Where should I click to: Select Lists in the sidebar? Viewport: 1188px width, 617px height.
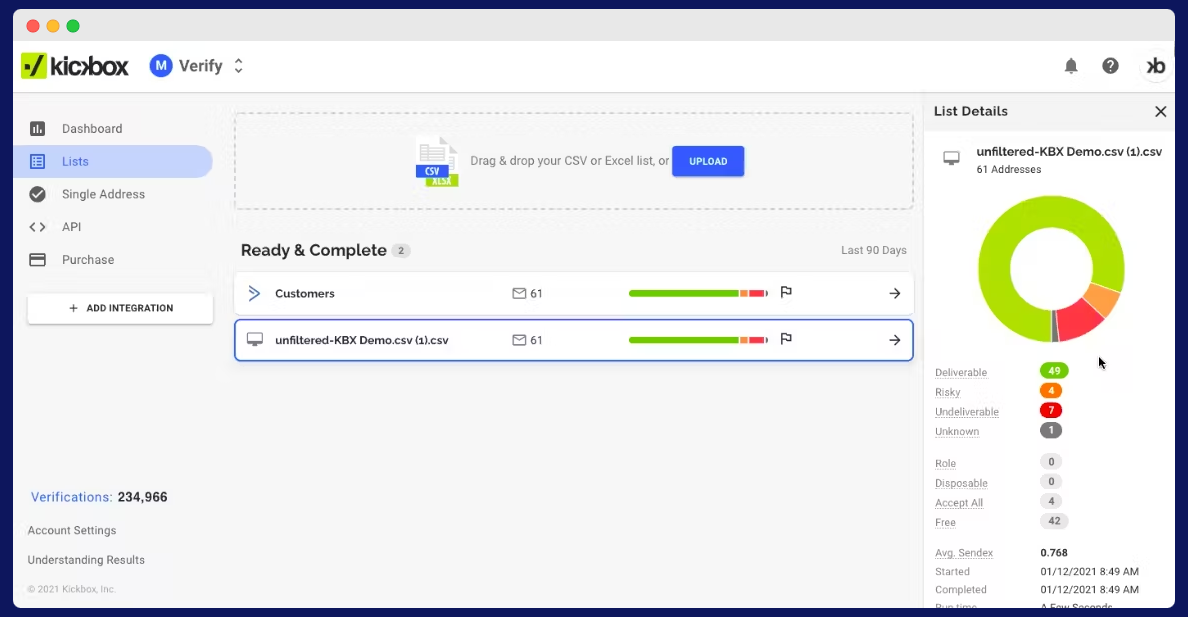(x=113, y=161)
